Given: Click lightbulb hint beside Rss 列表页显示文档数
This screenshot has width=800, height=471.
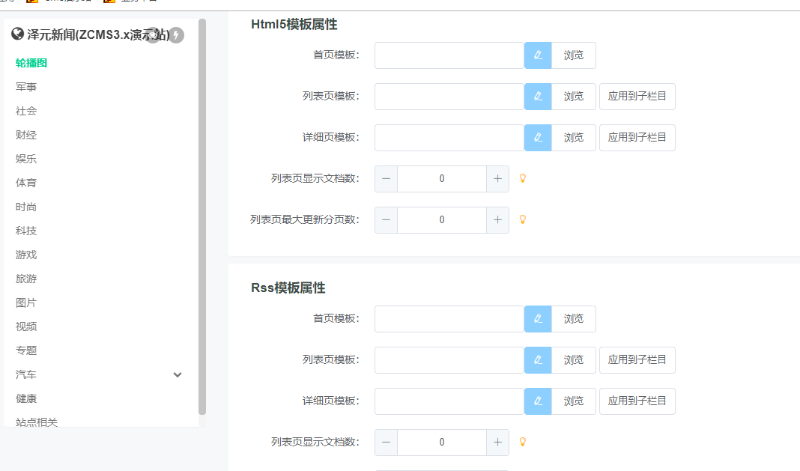Looking at the screenshot, I should tap(522, 442).
